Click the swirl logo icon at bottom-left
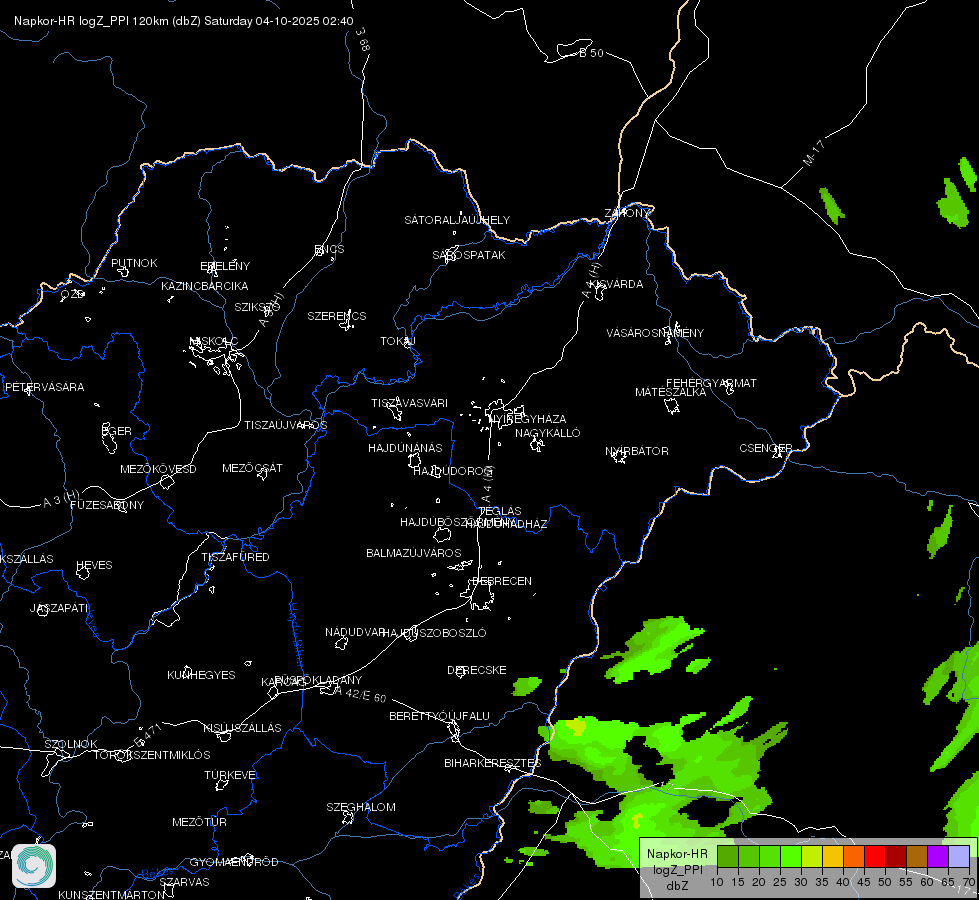This screenshot has width=979, height=900. tap(34, 866)
